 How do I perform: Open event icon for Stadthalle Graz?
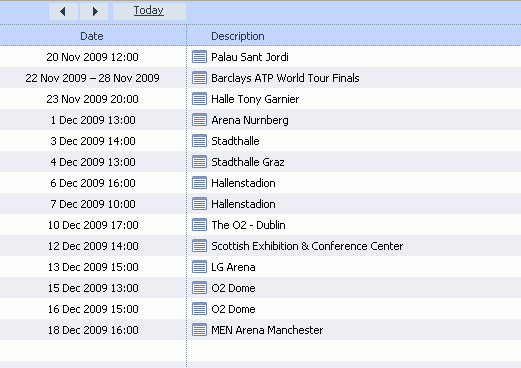(199, 162)
